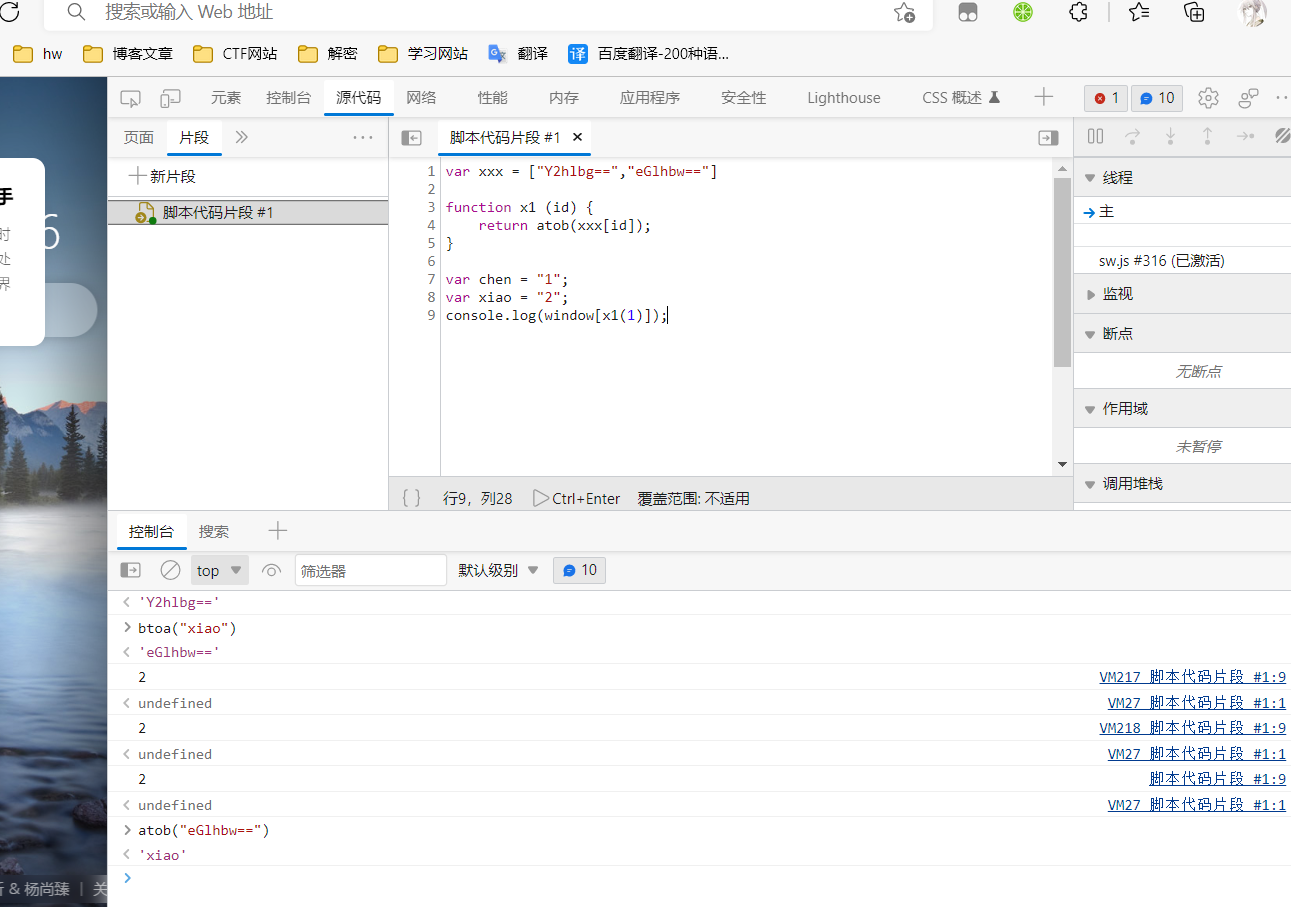Hide the debugger sidebar icon
This screenshot has height=907, width=1291.
pyautogui.click(x=1048, y=138)
